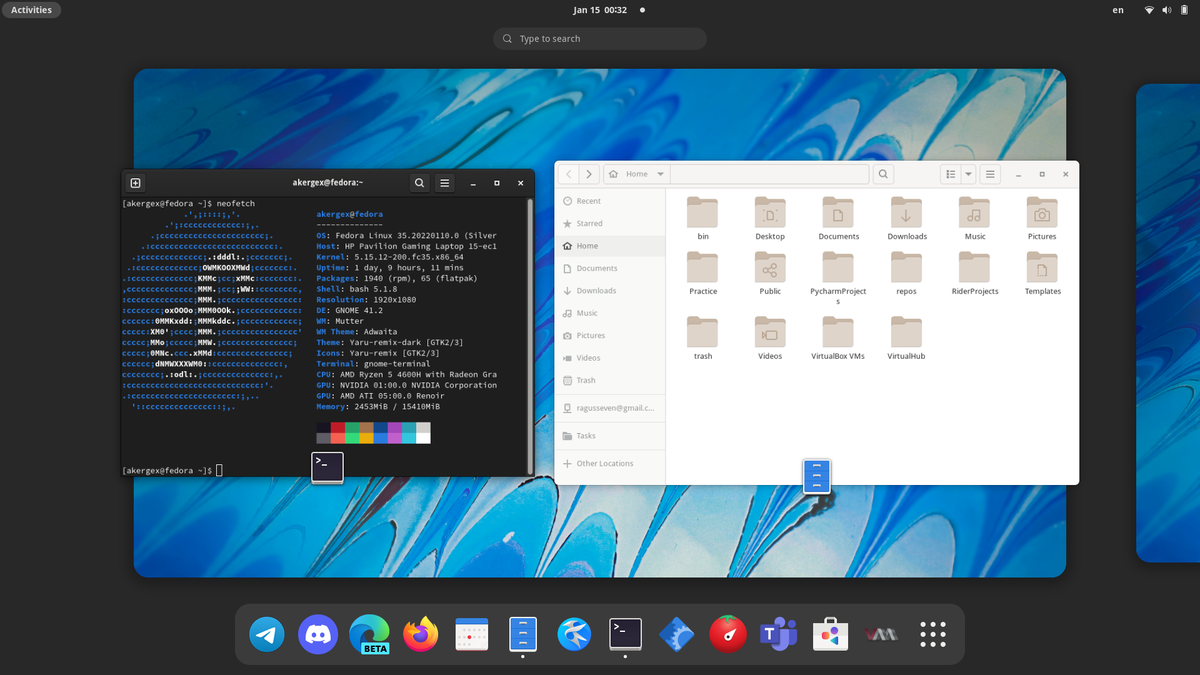The width and height of the screenshot is (1200, 675).
Task: Select Recent in the Files sidebar
Action: pyautogui.click(x=609, y=201)
